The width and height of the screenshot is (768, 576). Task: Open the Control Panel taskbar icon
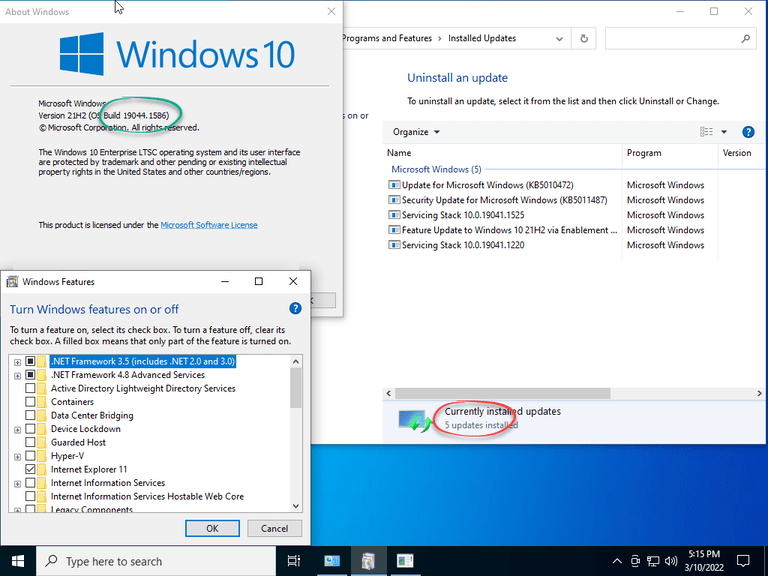tap(332, 561)
